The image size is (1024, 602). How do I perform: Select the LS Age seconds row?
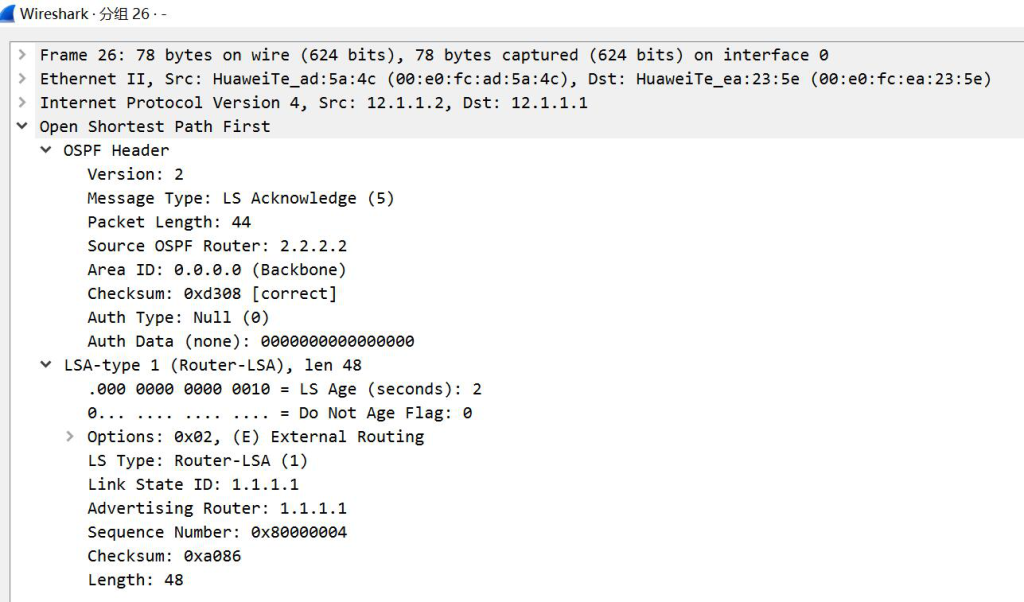(285, 389)
